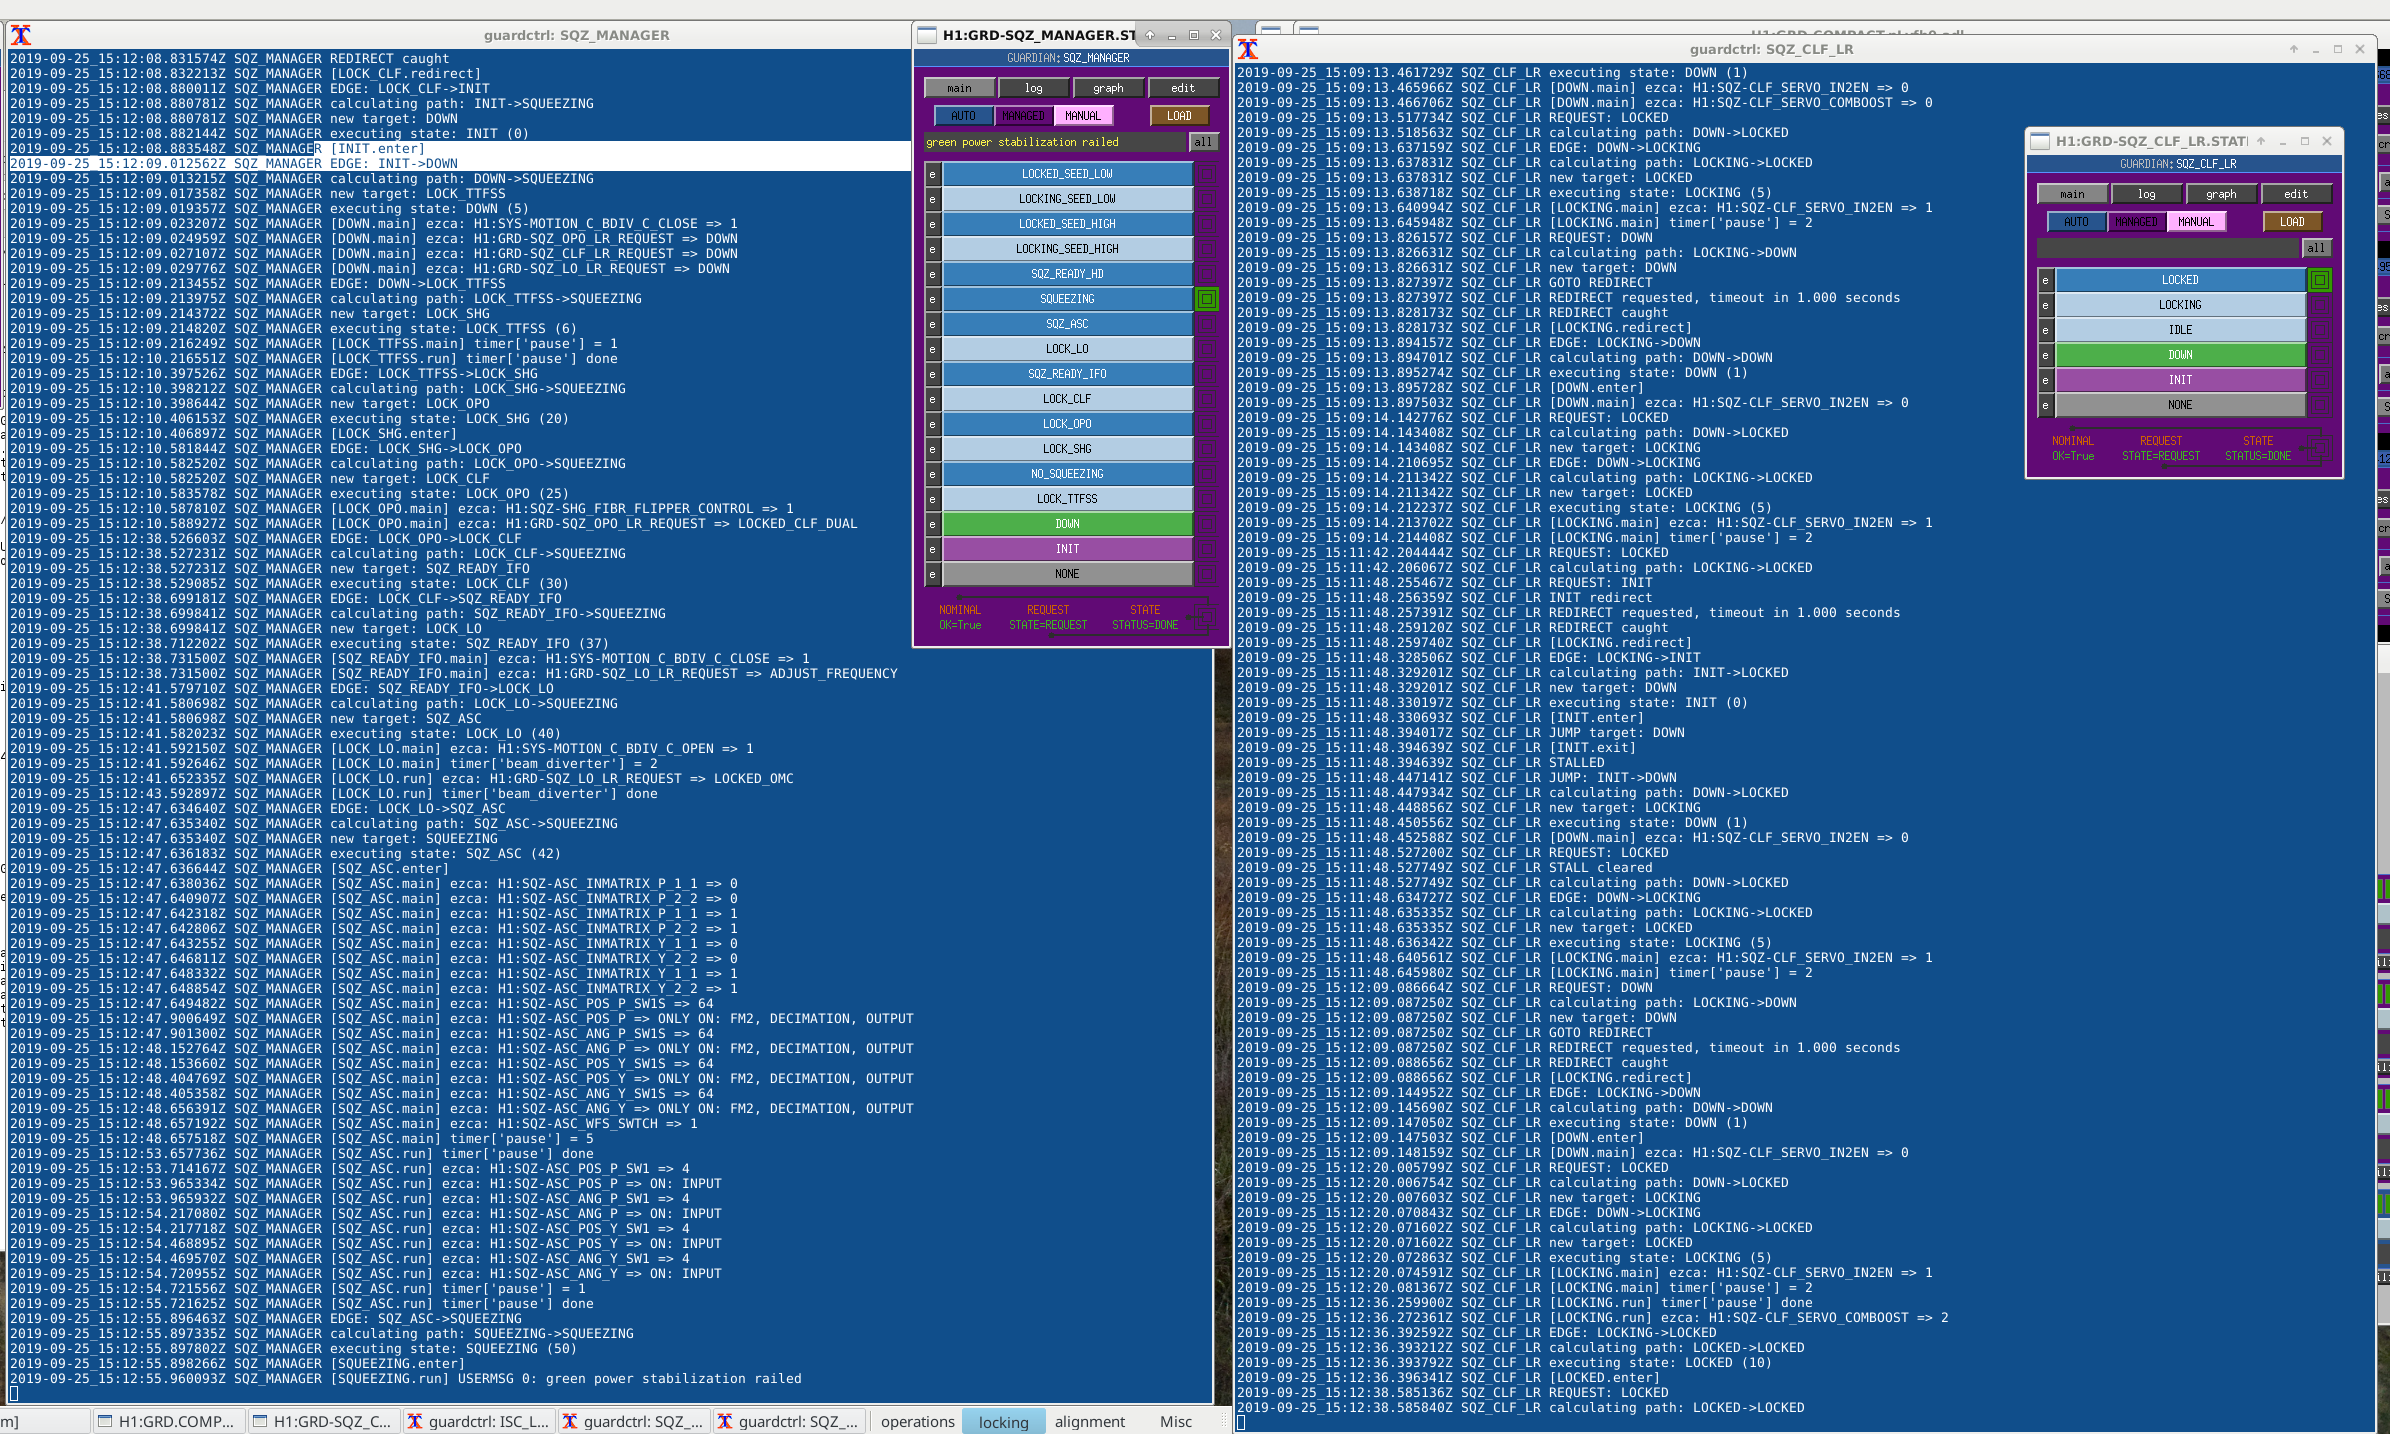Open the log from SQZ_MANAGER panel

(1033, 88)
